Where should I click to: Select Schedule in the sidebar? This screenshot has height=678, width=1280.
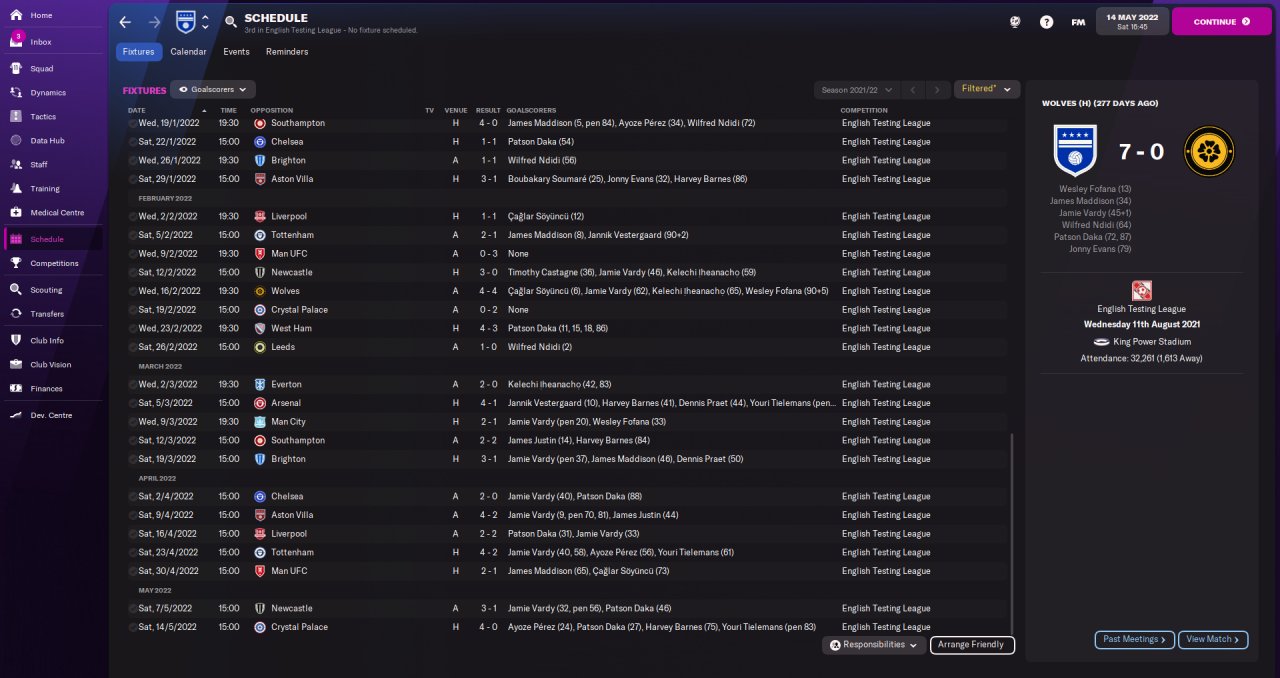click(52, 239)
